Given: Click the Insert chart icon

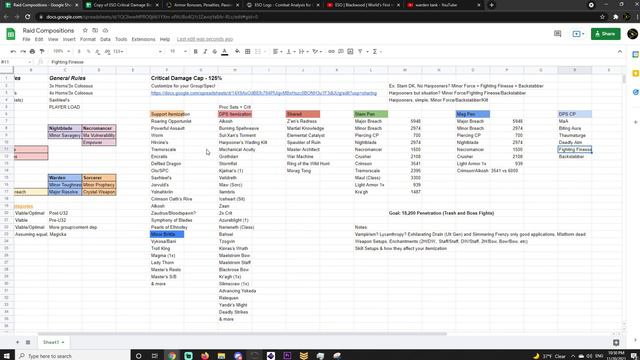Looking at the screenshot, I should (x=350, y=51).
